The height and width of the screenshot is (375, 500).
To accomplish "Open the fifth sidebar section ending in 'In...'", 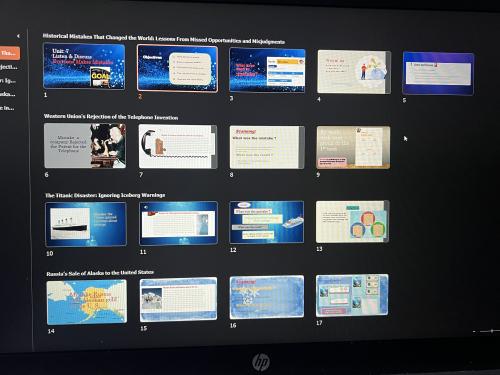I will pos(7,108).
